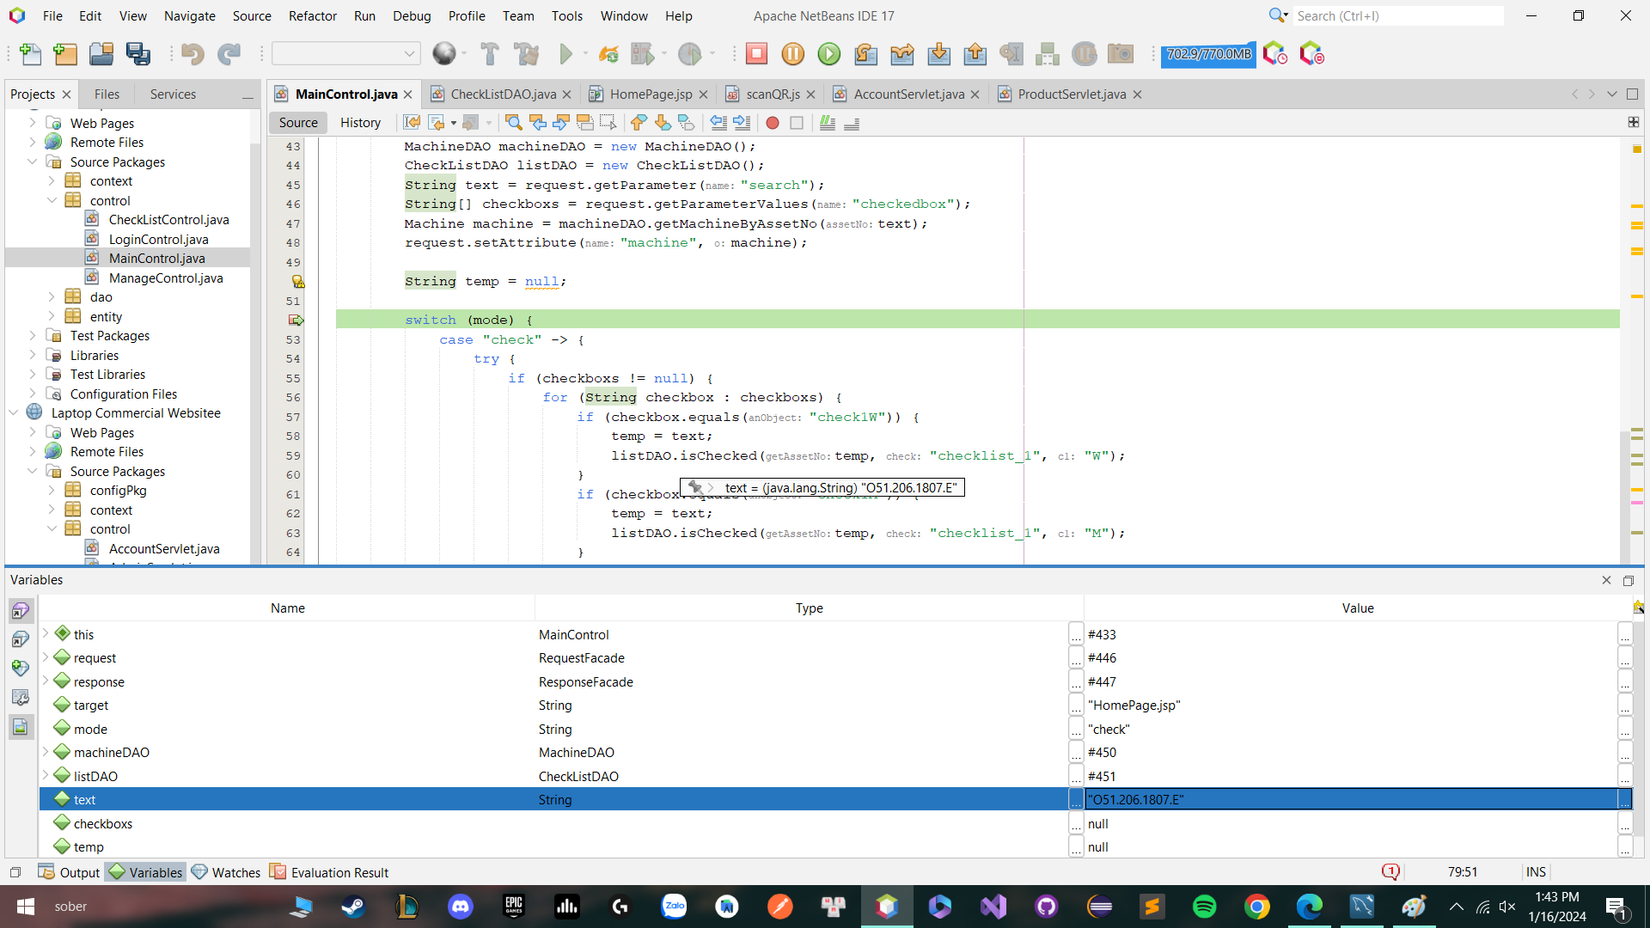Expand the request variable row
The width and height of the screenshot is (1650, 928).
pyautogui.click(x=46, y=658)
